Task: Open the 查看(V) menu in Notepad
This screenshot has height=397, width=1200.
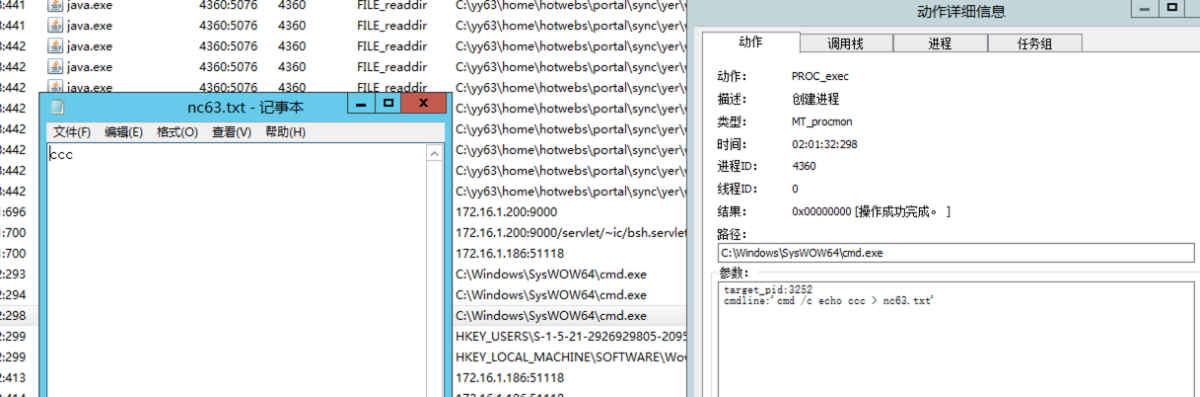Action: tap(231, 132)
